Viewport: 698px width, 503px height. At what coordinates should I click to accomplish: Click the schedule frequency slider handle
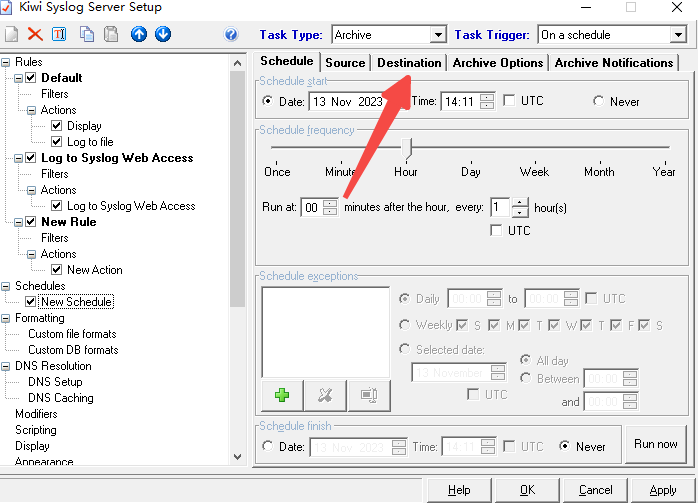[406, 148]
